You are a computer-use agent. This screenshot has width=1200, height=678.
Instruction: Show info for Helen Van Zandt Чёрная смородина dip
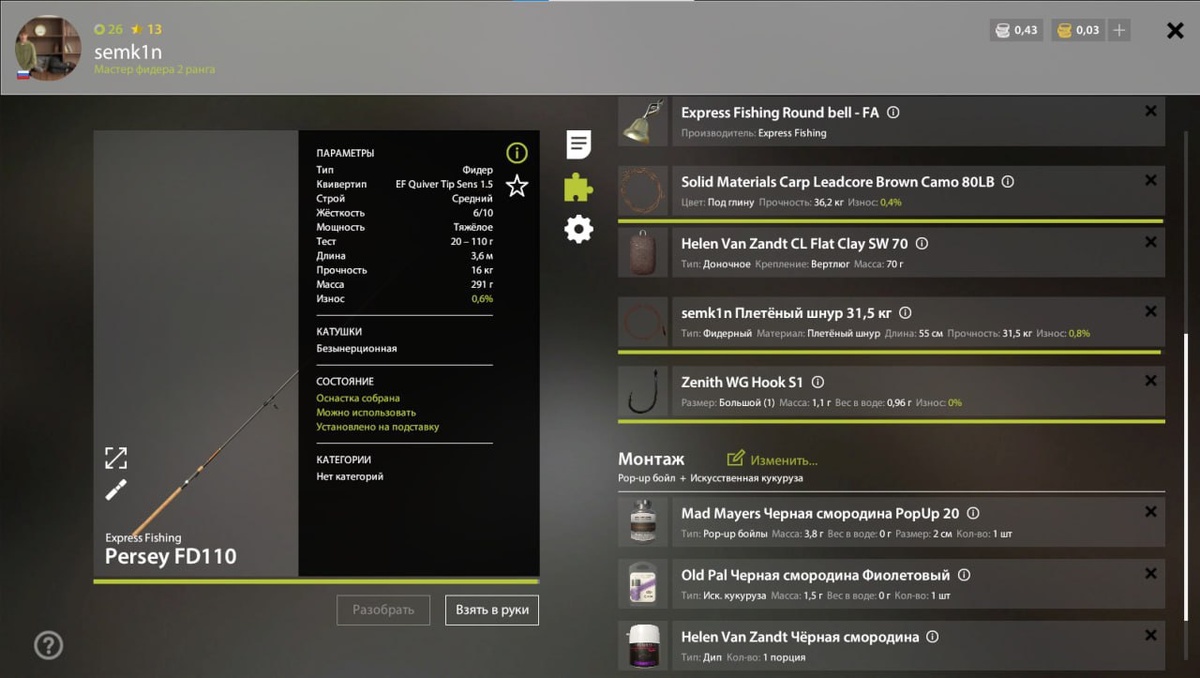point(932,637)
